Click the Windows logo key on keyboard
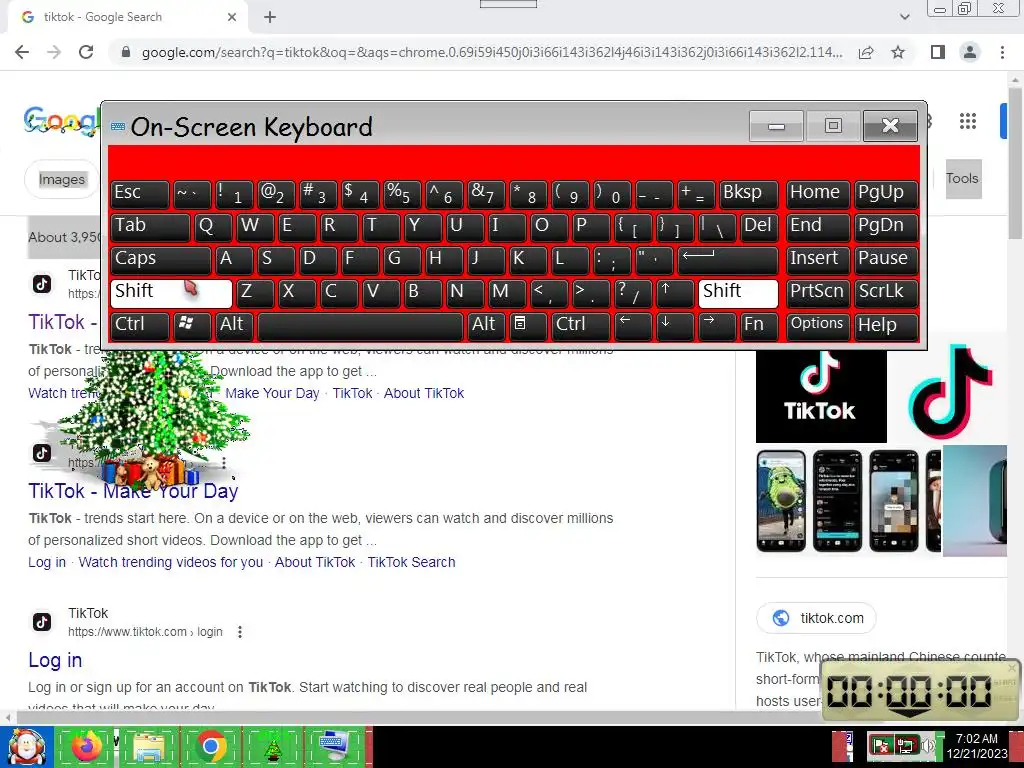The image size is (1024, 768). coord(191,325)
